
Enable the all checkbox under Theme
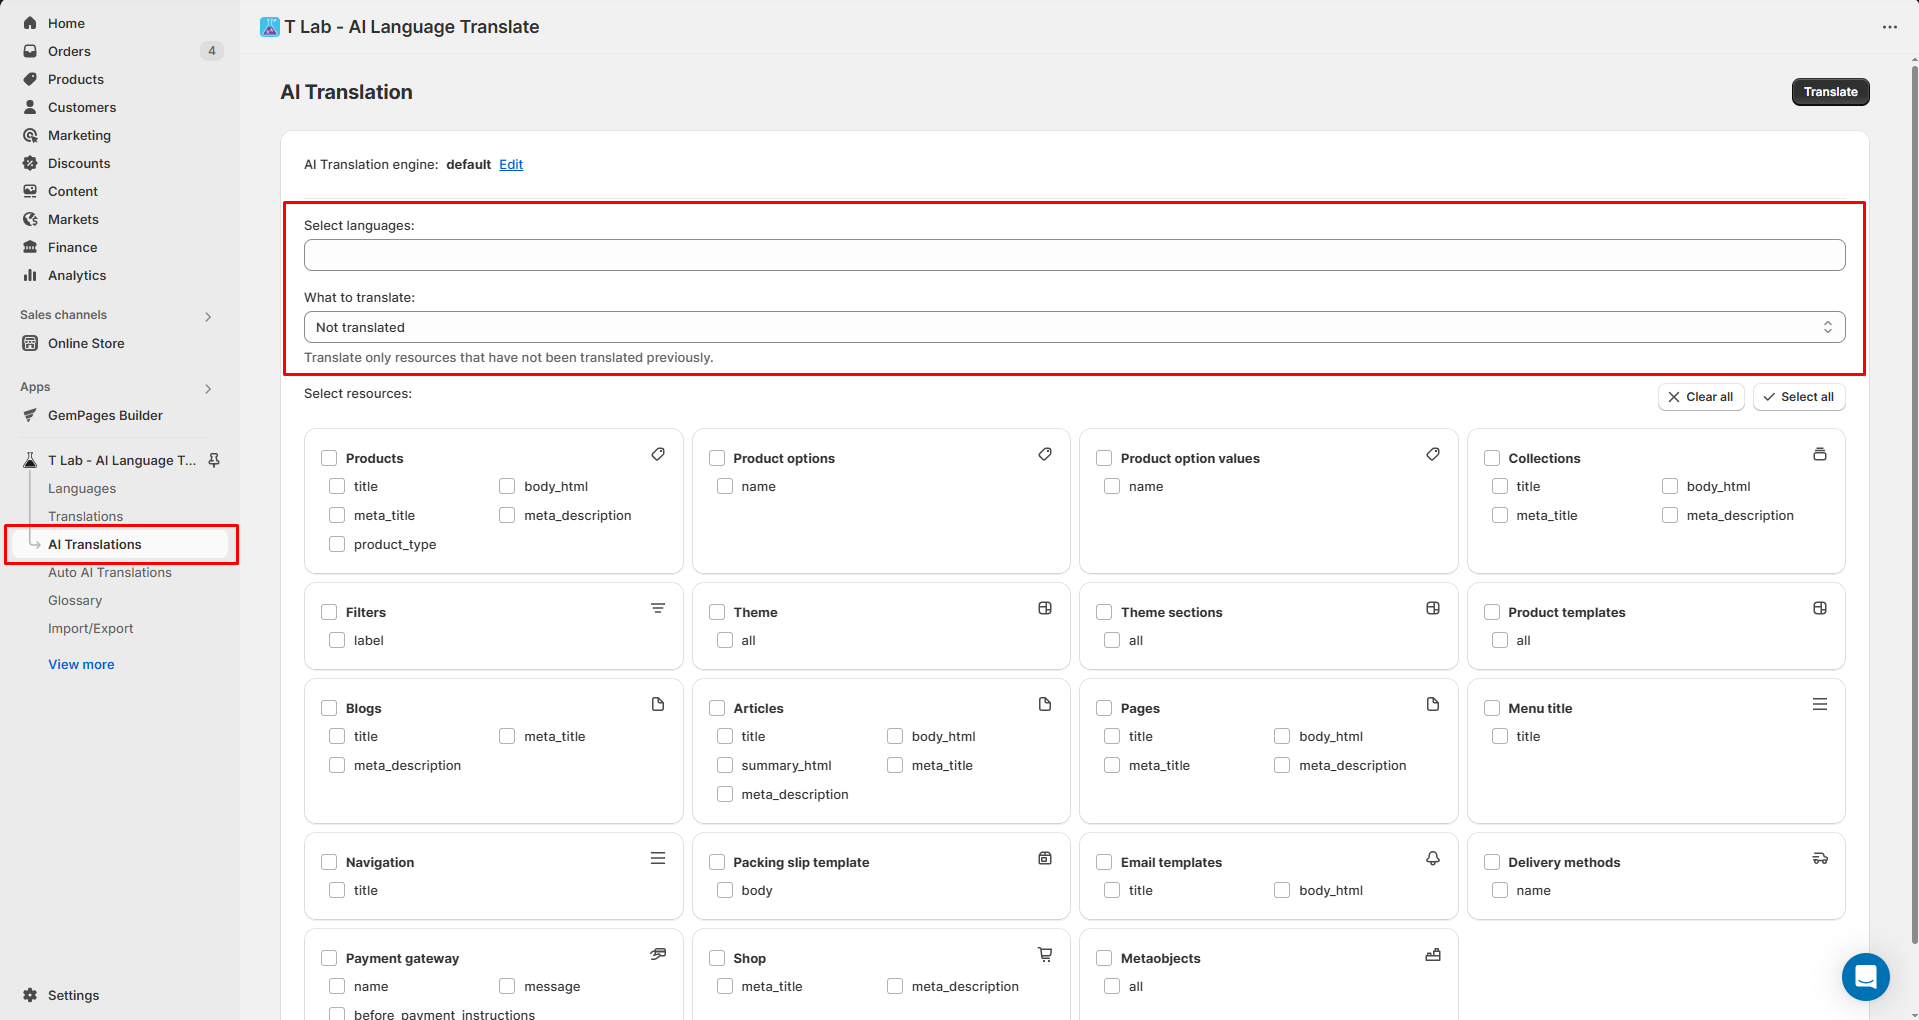[725, 640]
